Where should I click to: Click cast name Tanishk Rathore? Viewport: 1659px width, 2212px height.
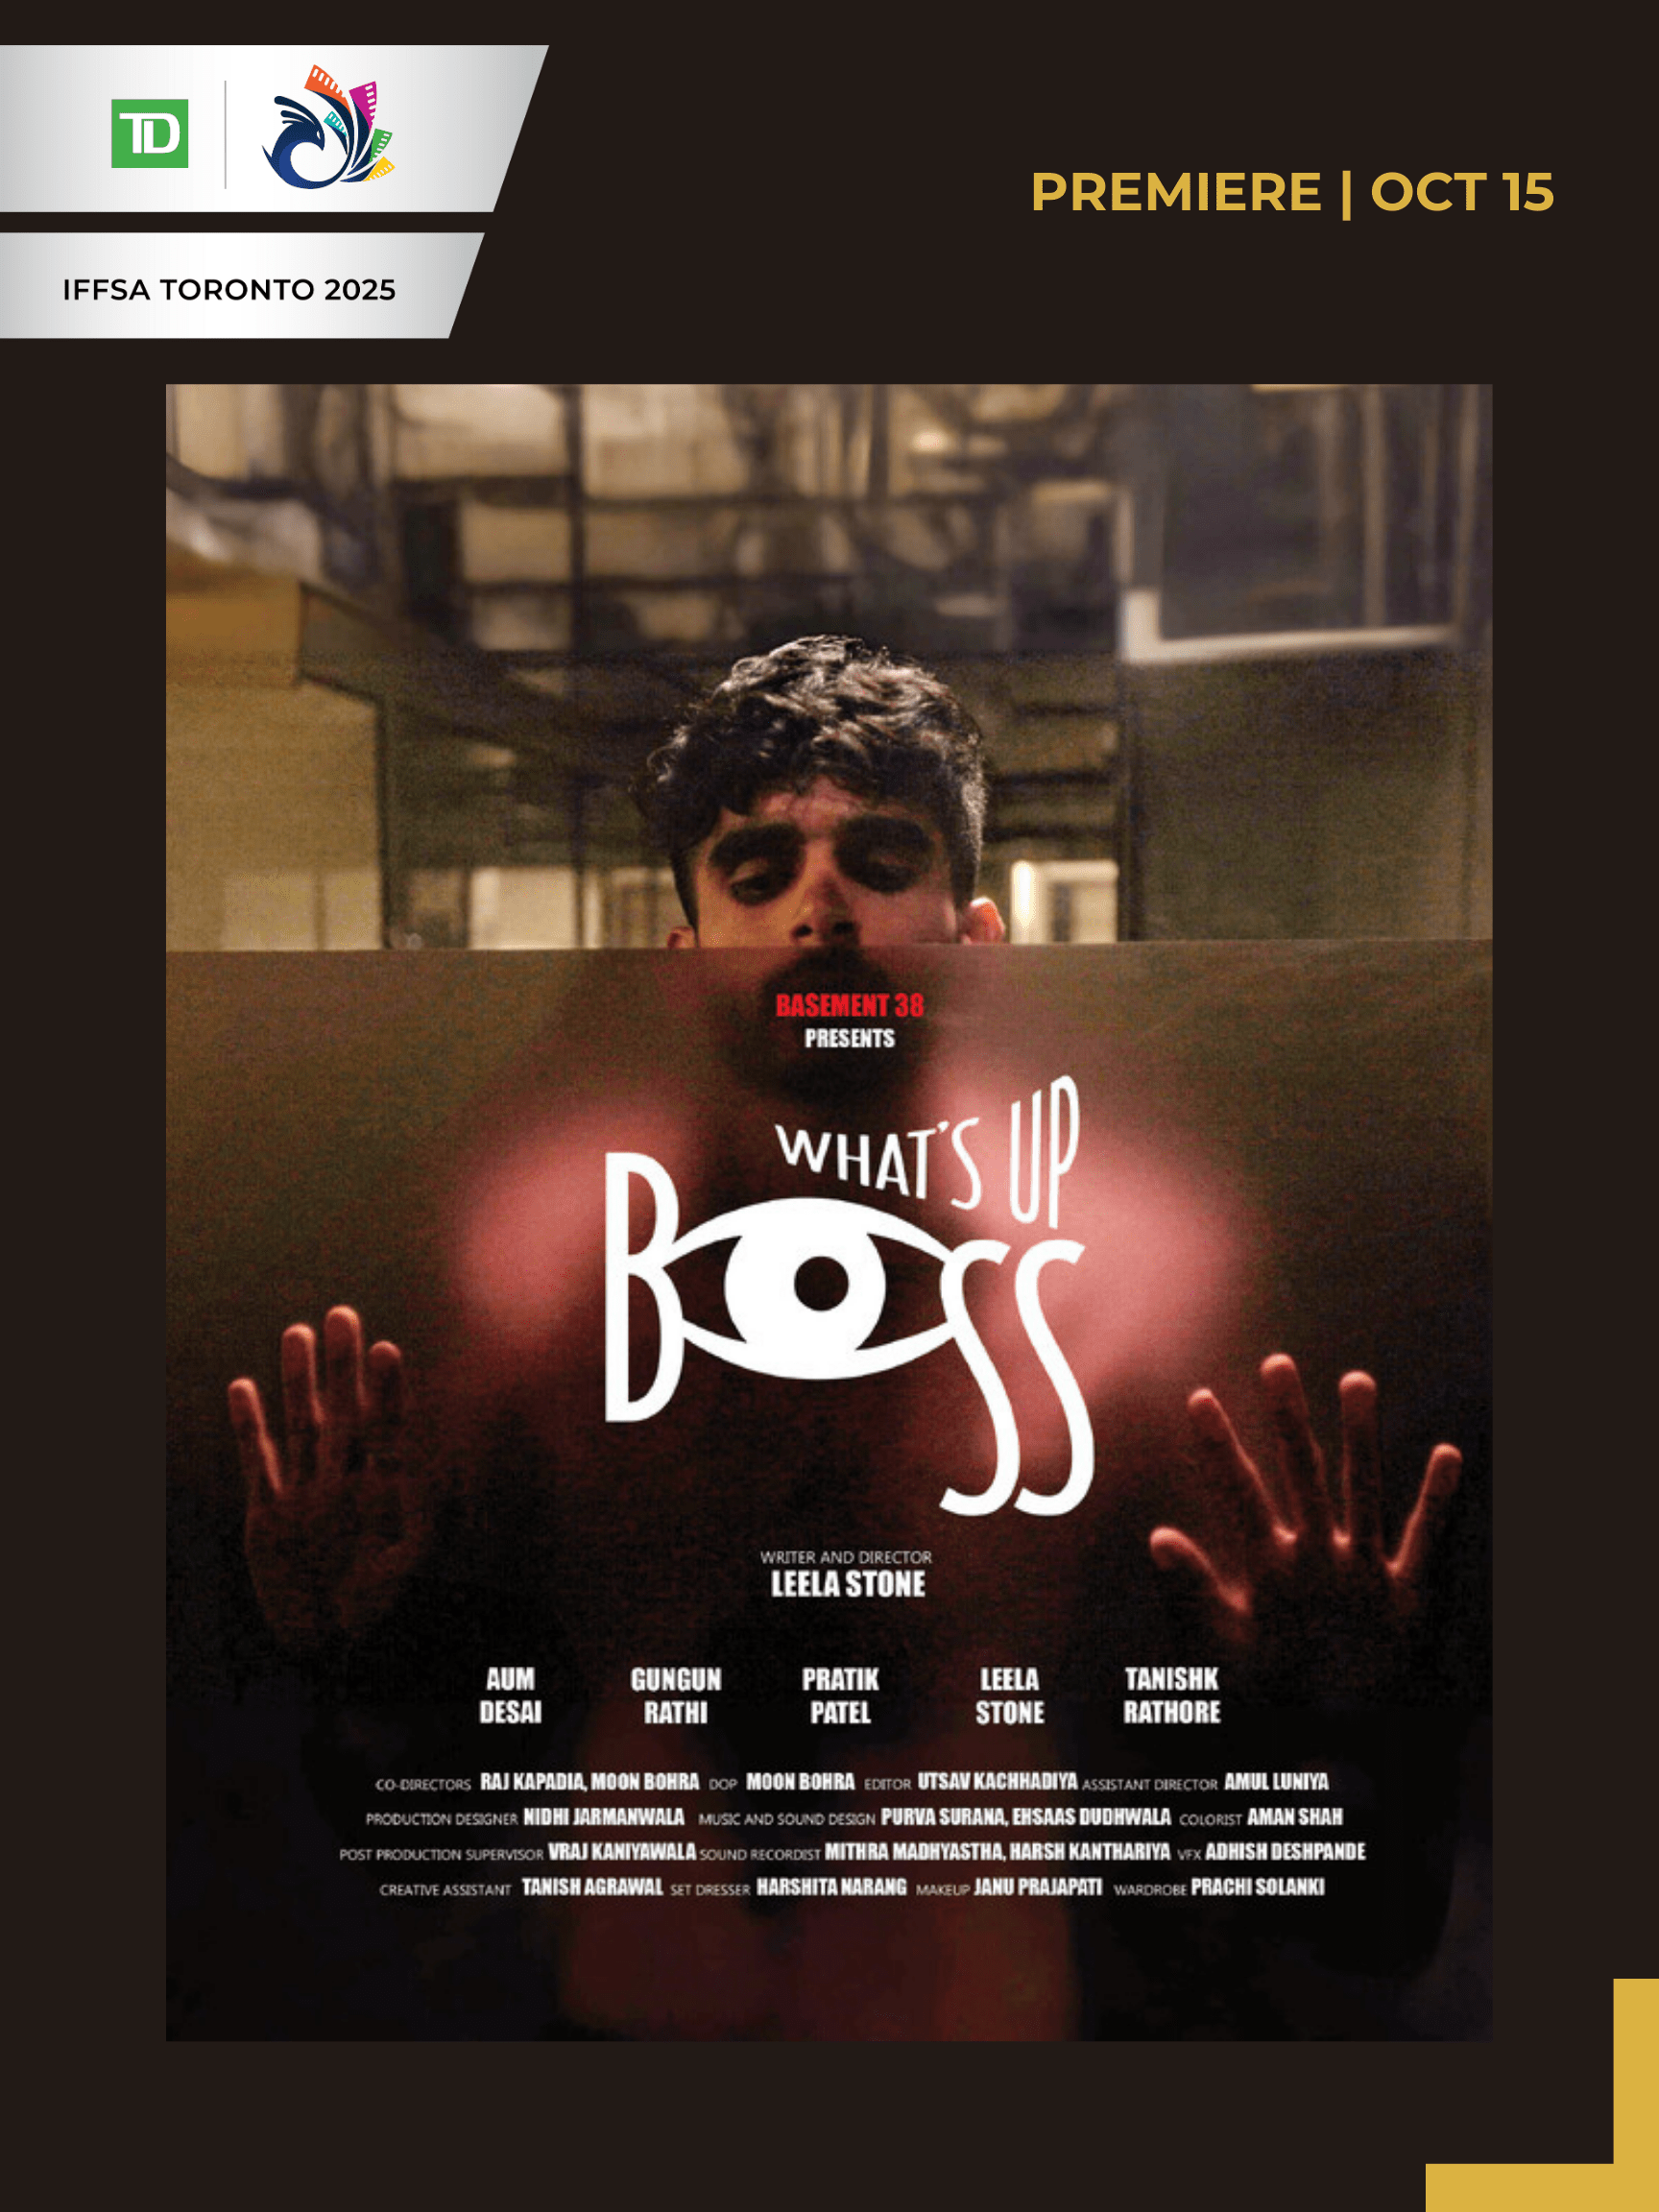click(1171, 1695)
